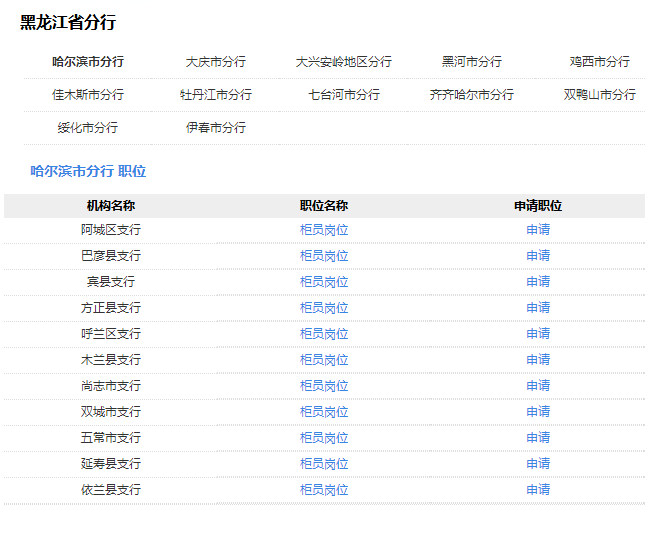Select the 呼兰区支行 institution cell
The height and width of the screenshot is (544, 657).
111,334
